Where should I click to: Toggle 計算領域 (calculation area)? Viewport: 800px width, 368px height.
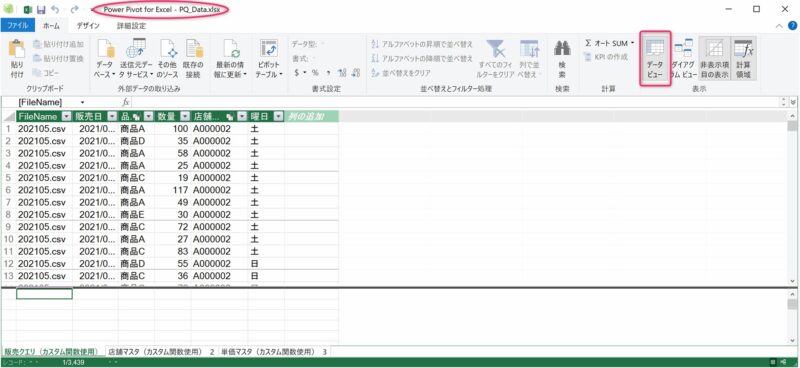[743, 59]
